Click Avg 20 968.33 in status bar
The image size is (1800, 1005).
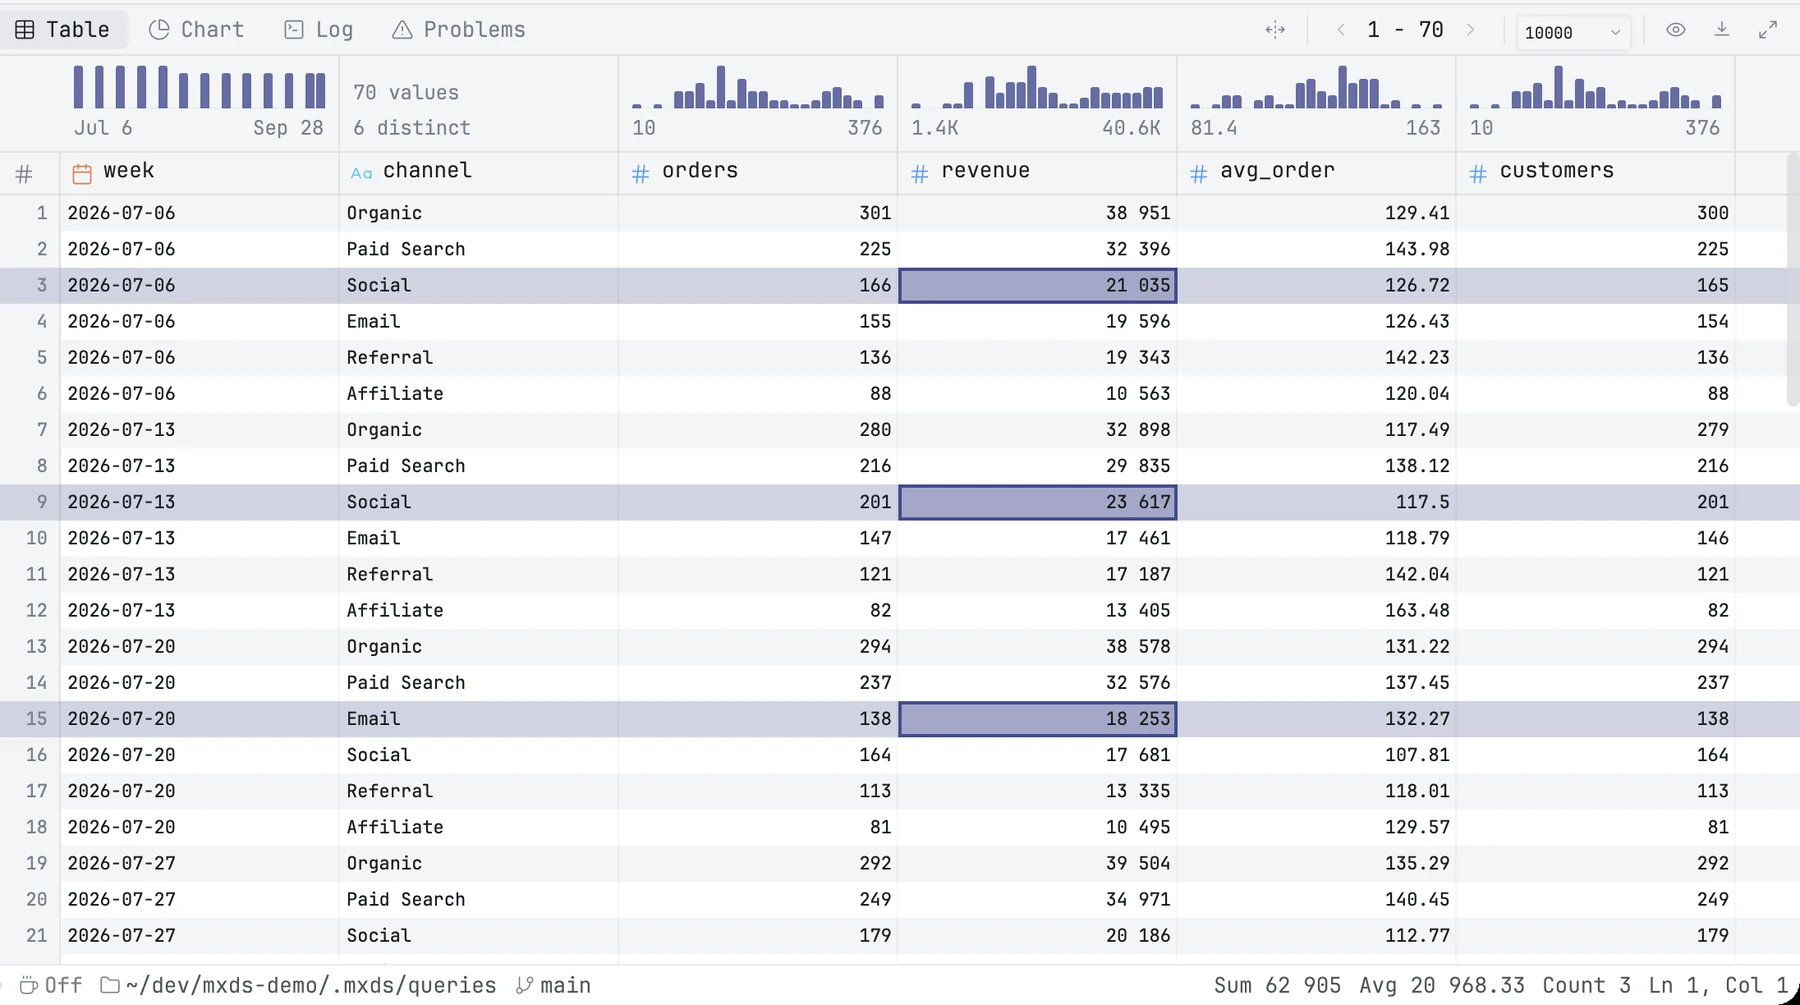[1442, 986]
